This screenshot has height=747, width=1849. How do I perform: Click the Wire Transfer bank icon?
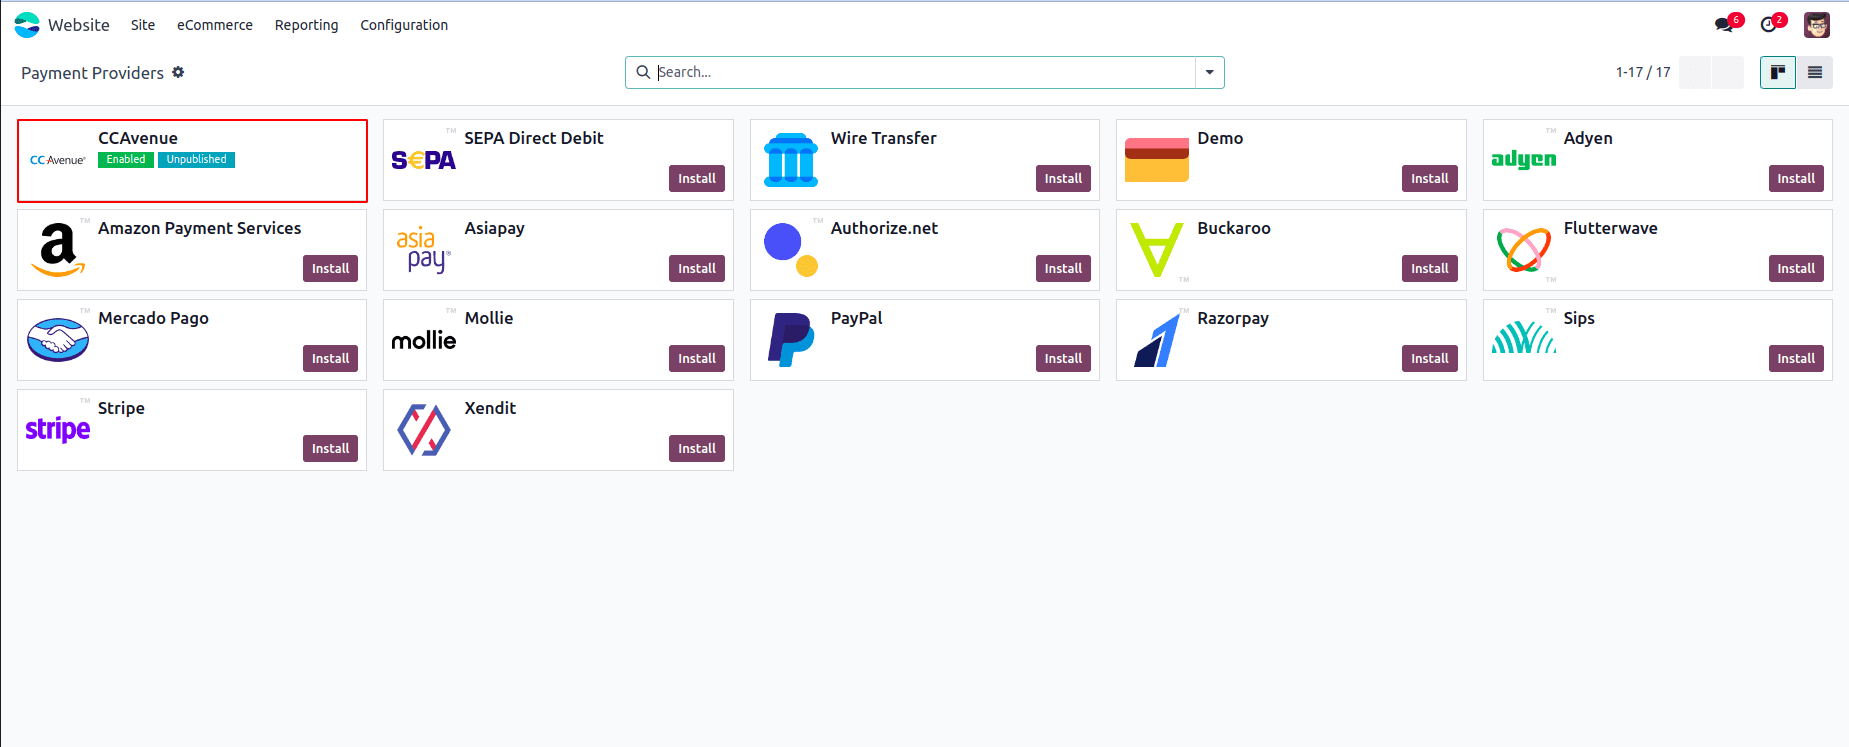click(x=791, y=160)
